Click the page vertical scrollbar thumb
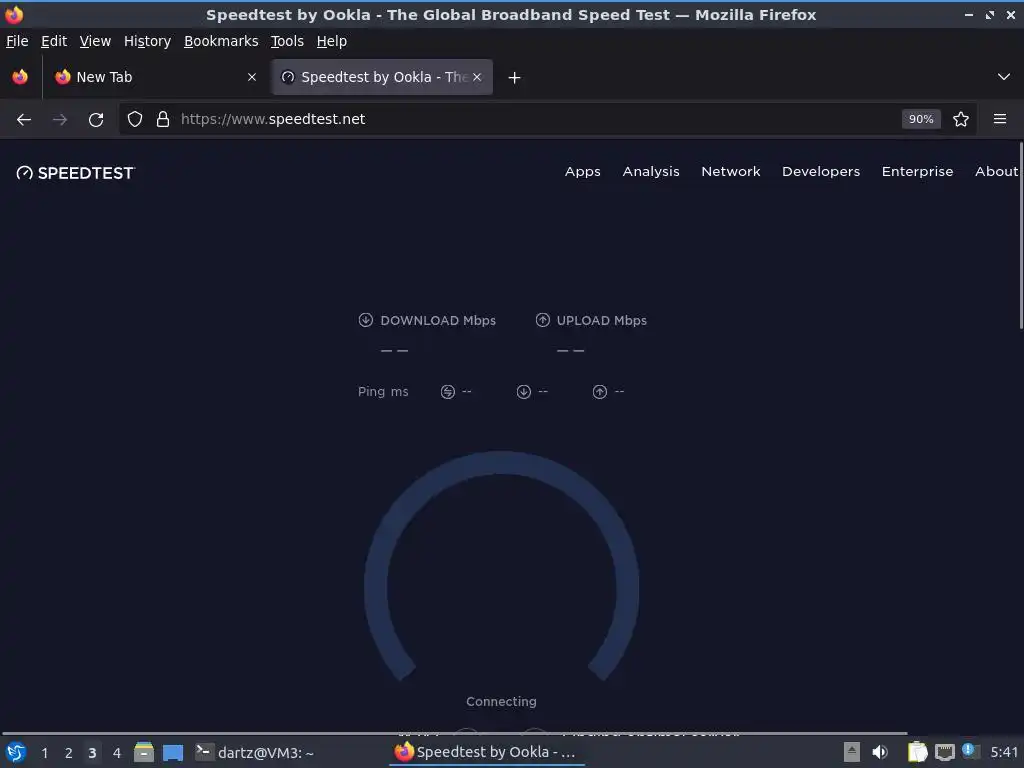1024x768 pixels. (1021, 235)
